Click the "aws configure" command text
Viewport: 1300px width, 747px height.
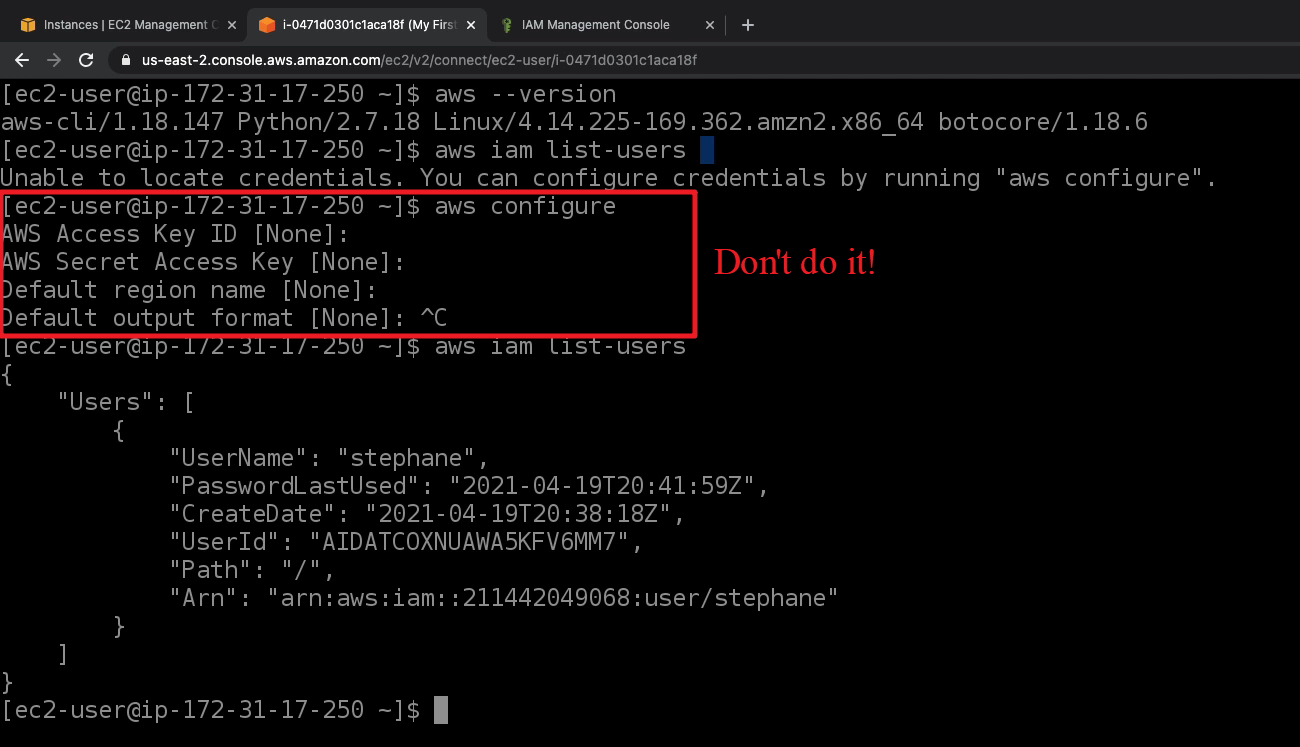point(525,206)
